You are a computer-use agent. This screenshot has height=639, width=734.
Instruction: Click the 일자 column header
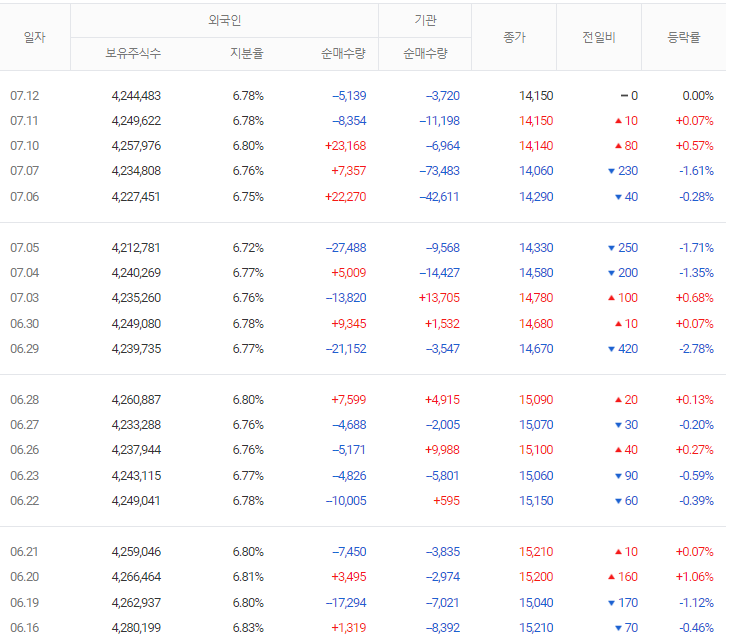(x=35, y=37)
